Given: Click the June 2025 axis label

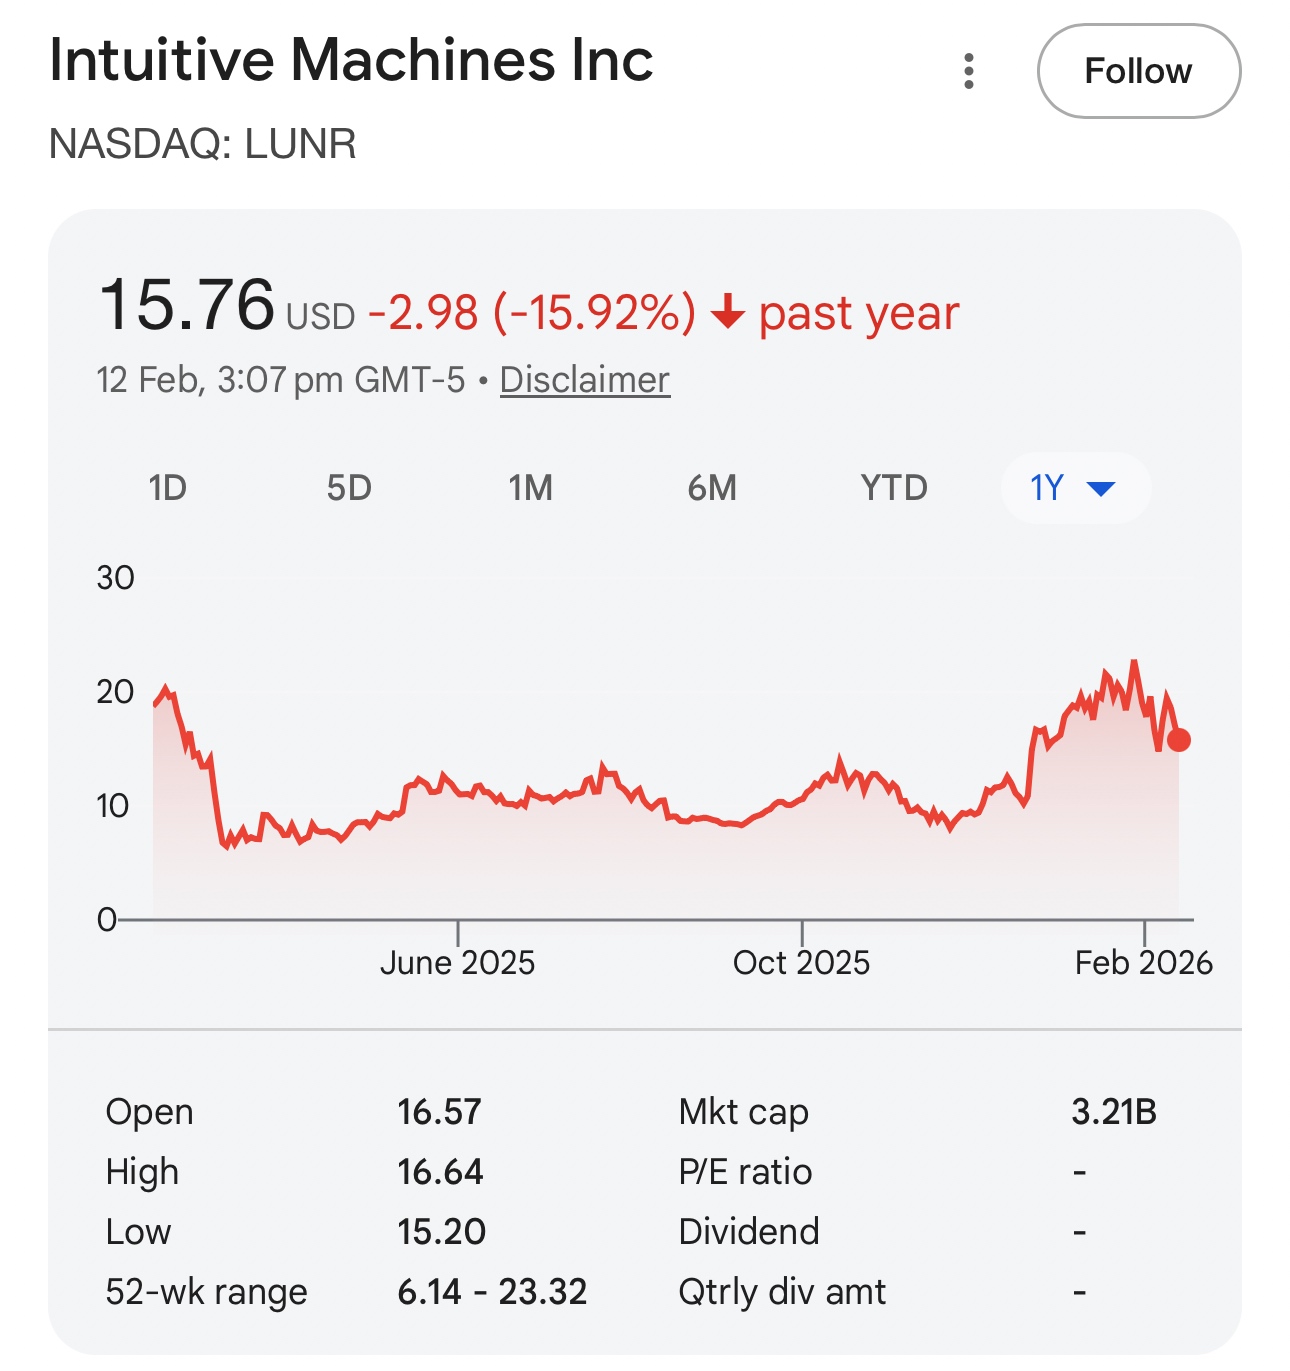Looking at the screenshot, I should [457, 962].
